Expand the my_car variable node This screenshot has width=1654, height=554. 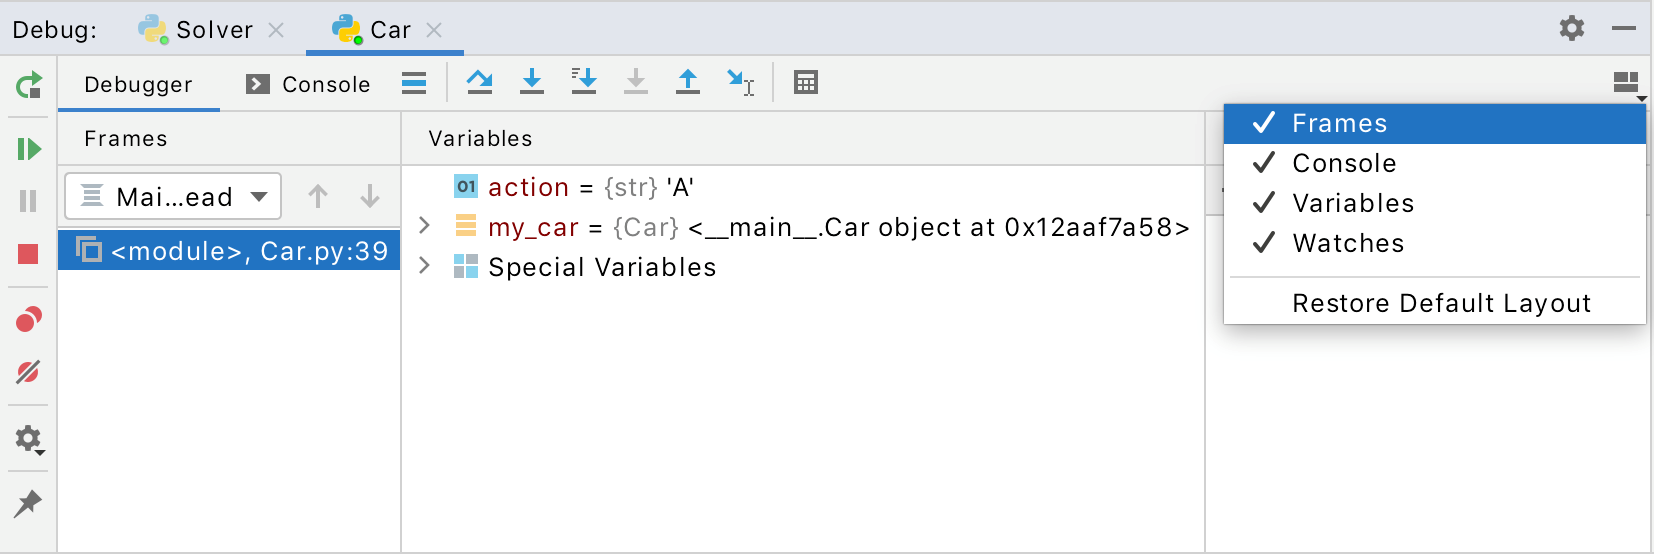point(425,226)
